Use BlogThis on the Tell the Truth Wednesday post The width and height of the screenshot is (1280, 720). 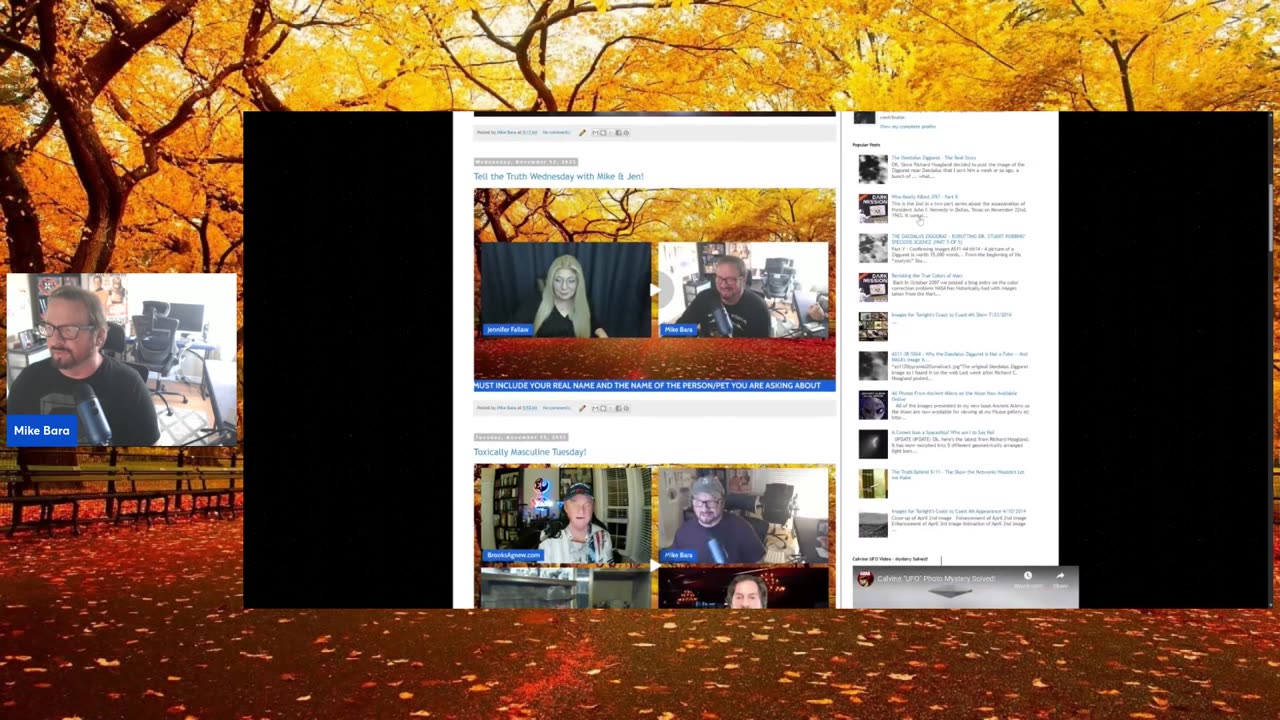click(x=603, y=408)
